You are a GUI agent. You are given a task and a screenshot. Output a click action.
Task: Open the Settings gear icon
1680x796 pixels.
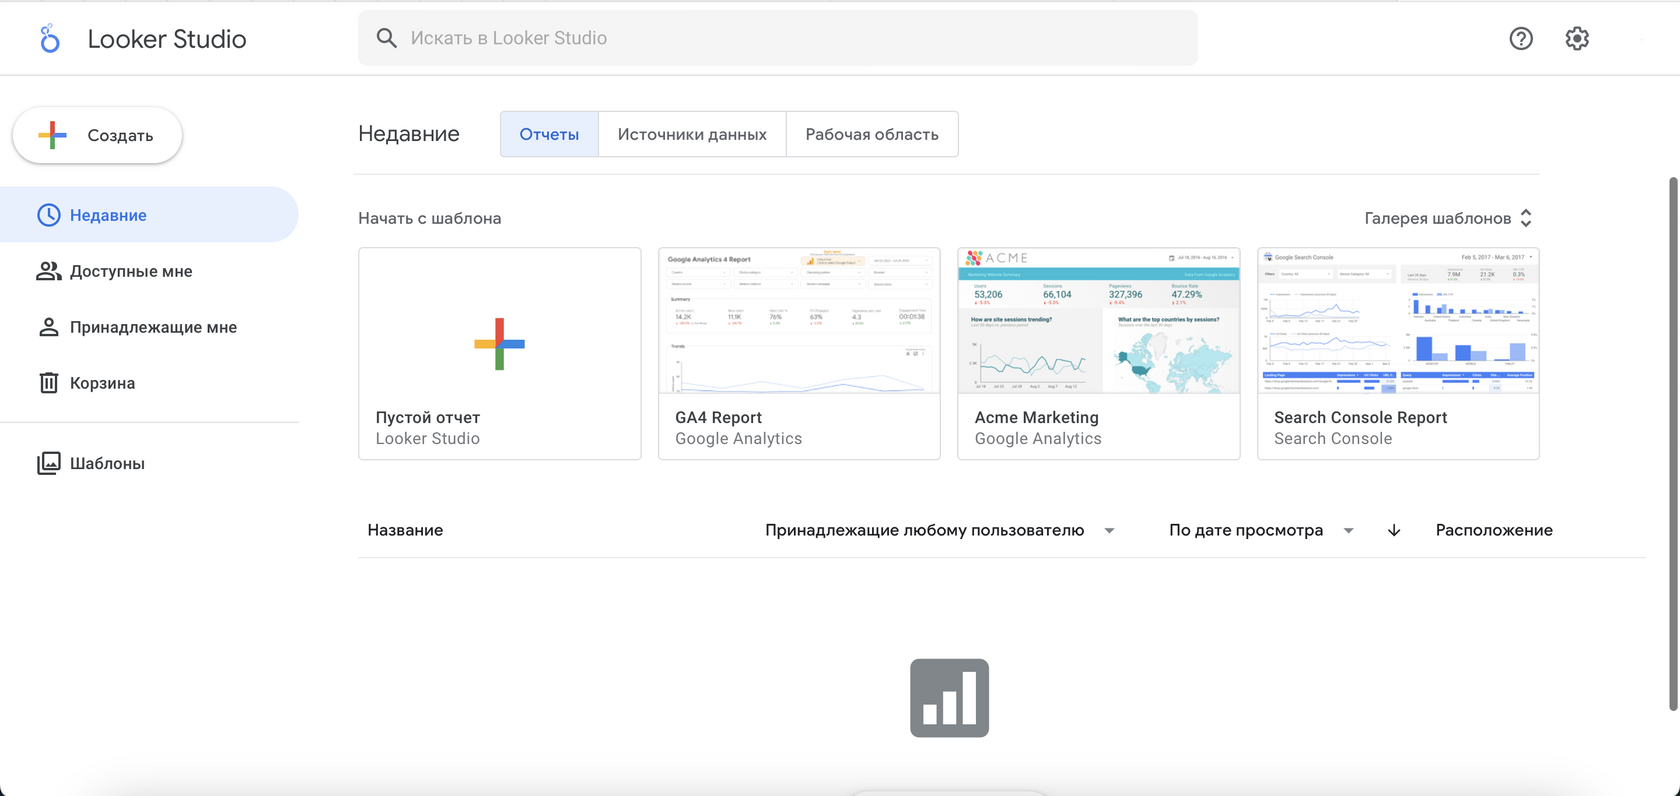pyautogui.click(x=1577, y=38)
